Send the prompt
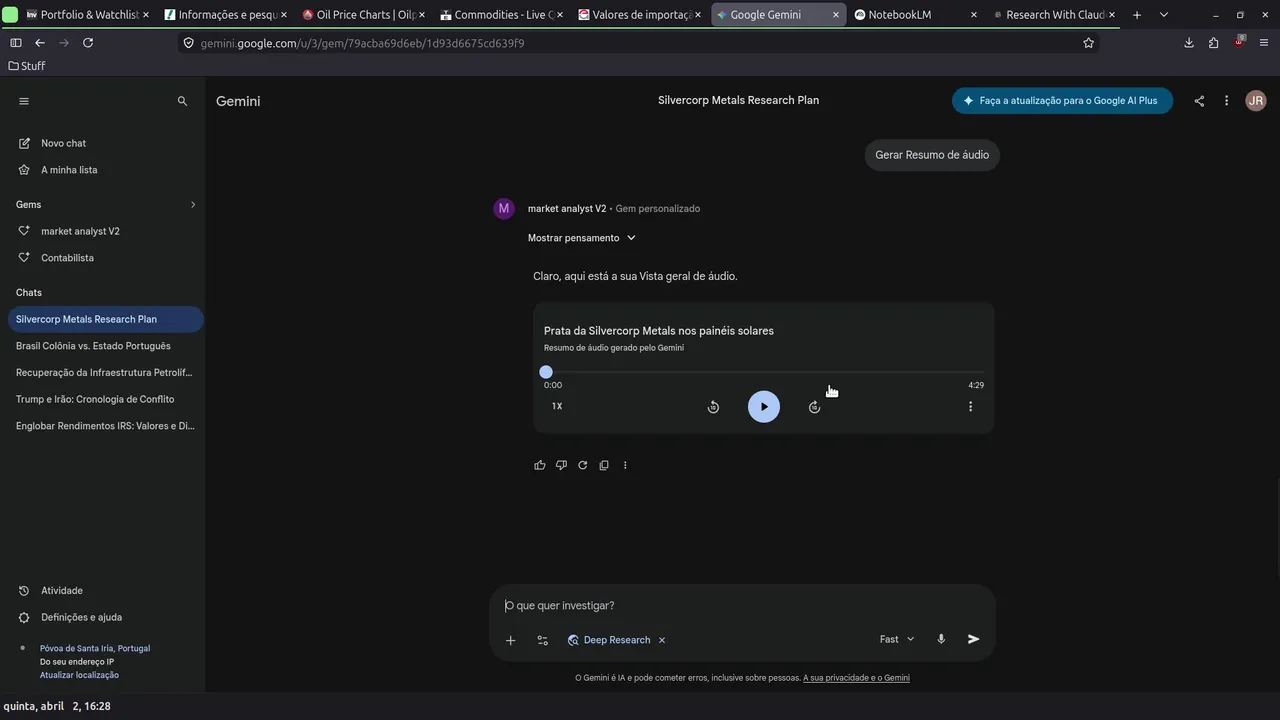This screenshot has width=1280, height=720. click(973, 639)
